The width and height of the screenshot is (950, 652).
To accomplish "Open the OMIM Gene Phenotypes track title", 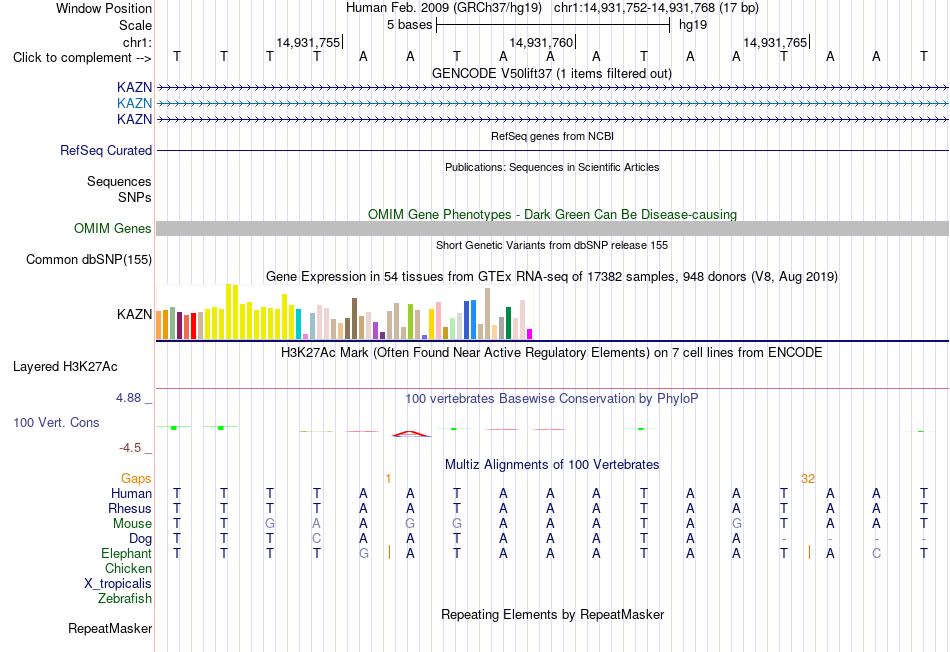I will pos(552,215).
